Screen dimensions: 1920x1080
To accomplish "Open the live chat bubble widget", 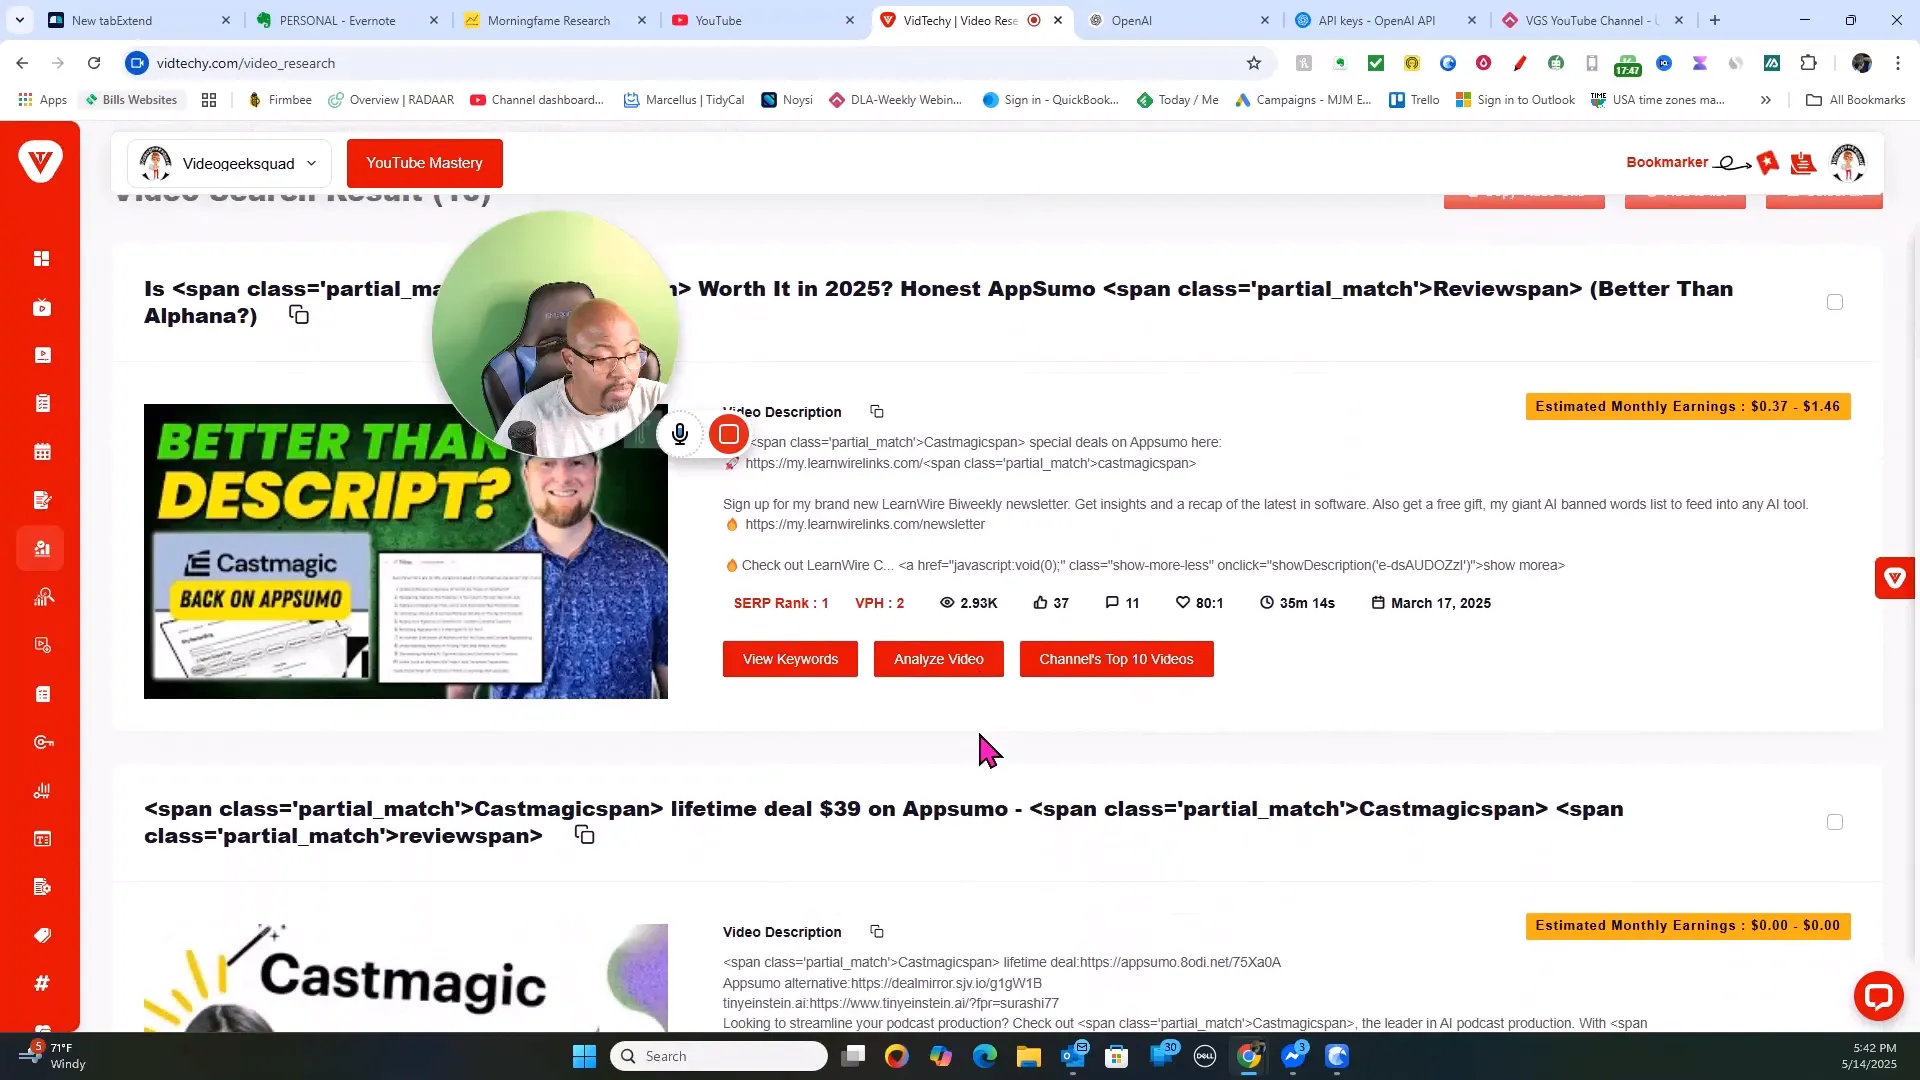I will pos(1878,996).
